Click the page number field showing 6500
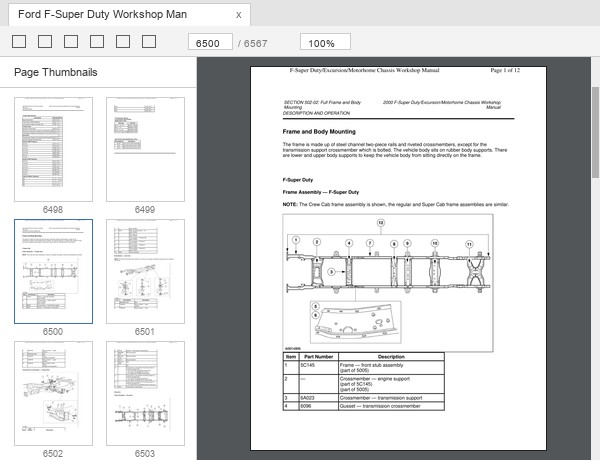Screen dimensions: 600x460 pos(210,42)
